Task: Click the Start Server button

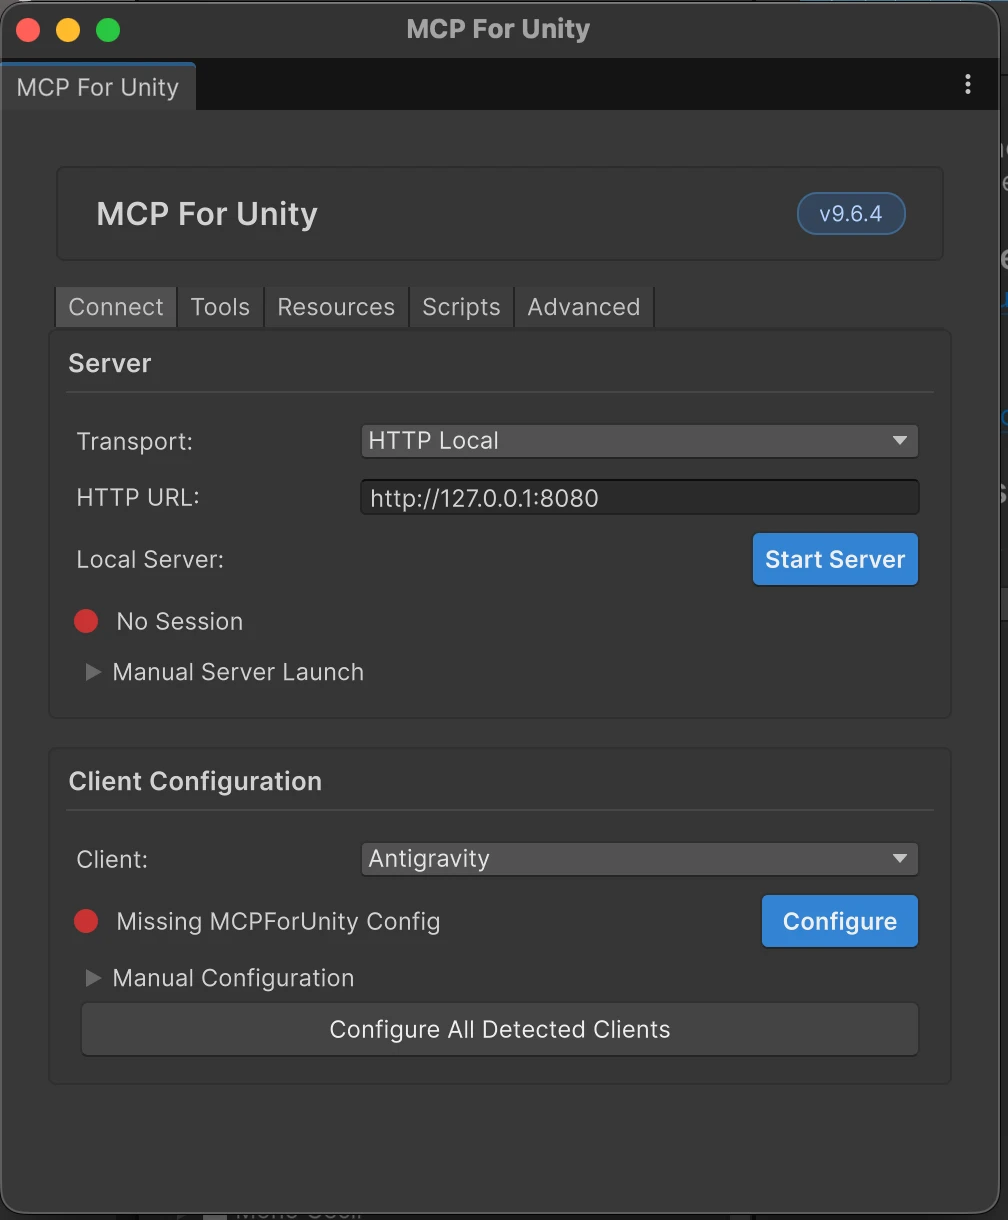Action: (835, 559)
